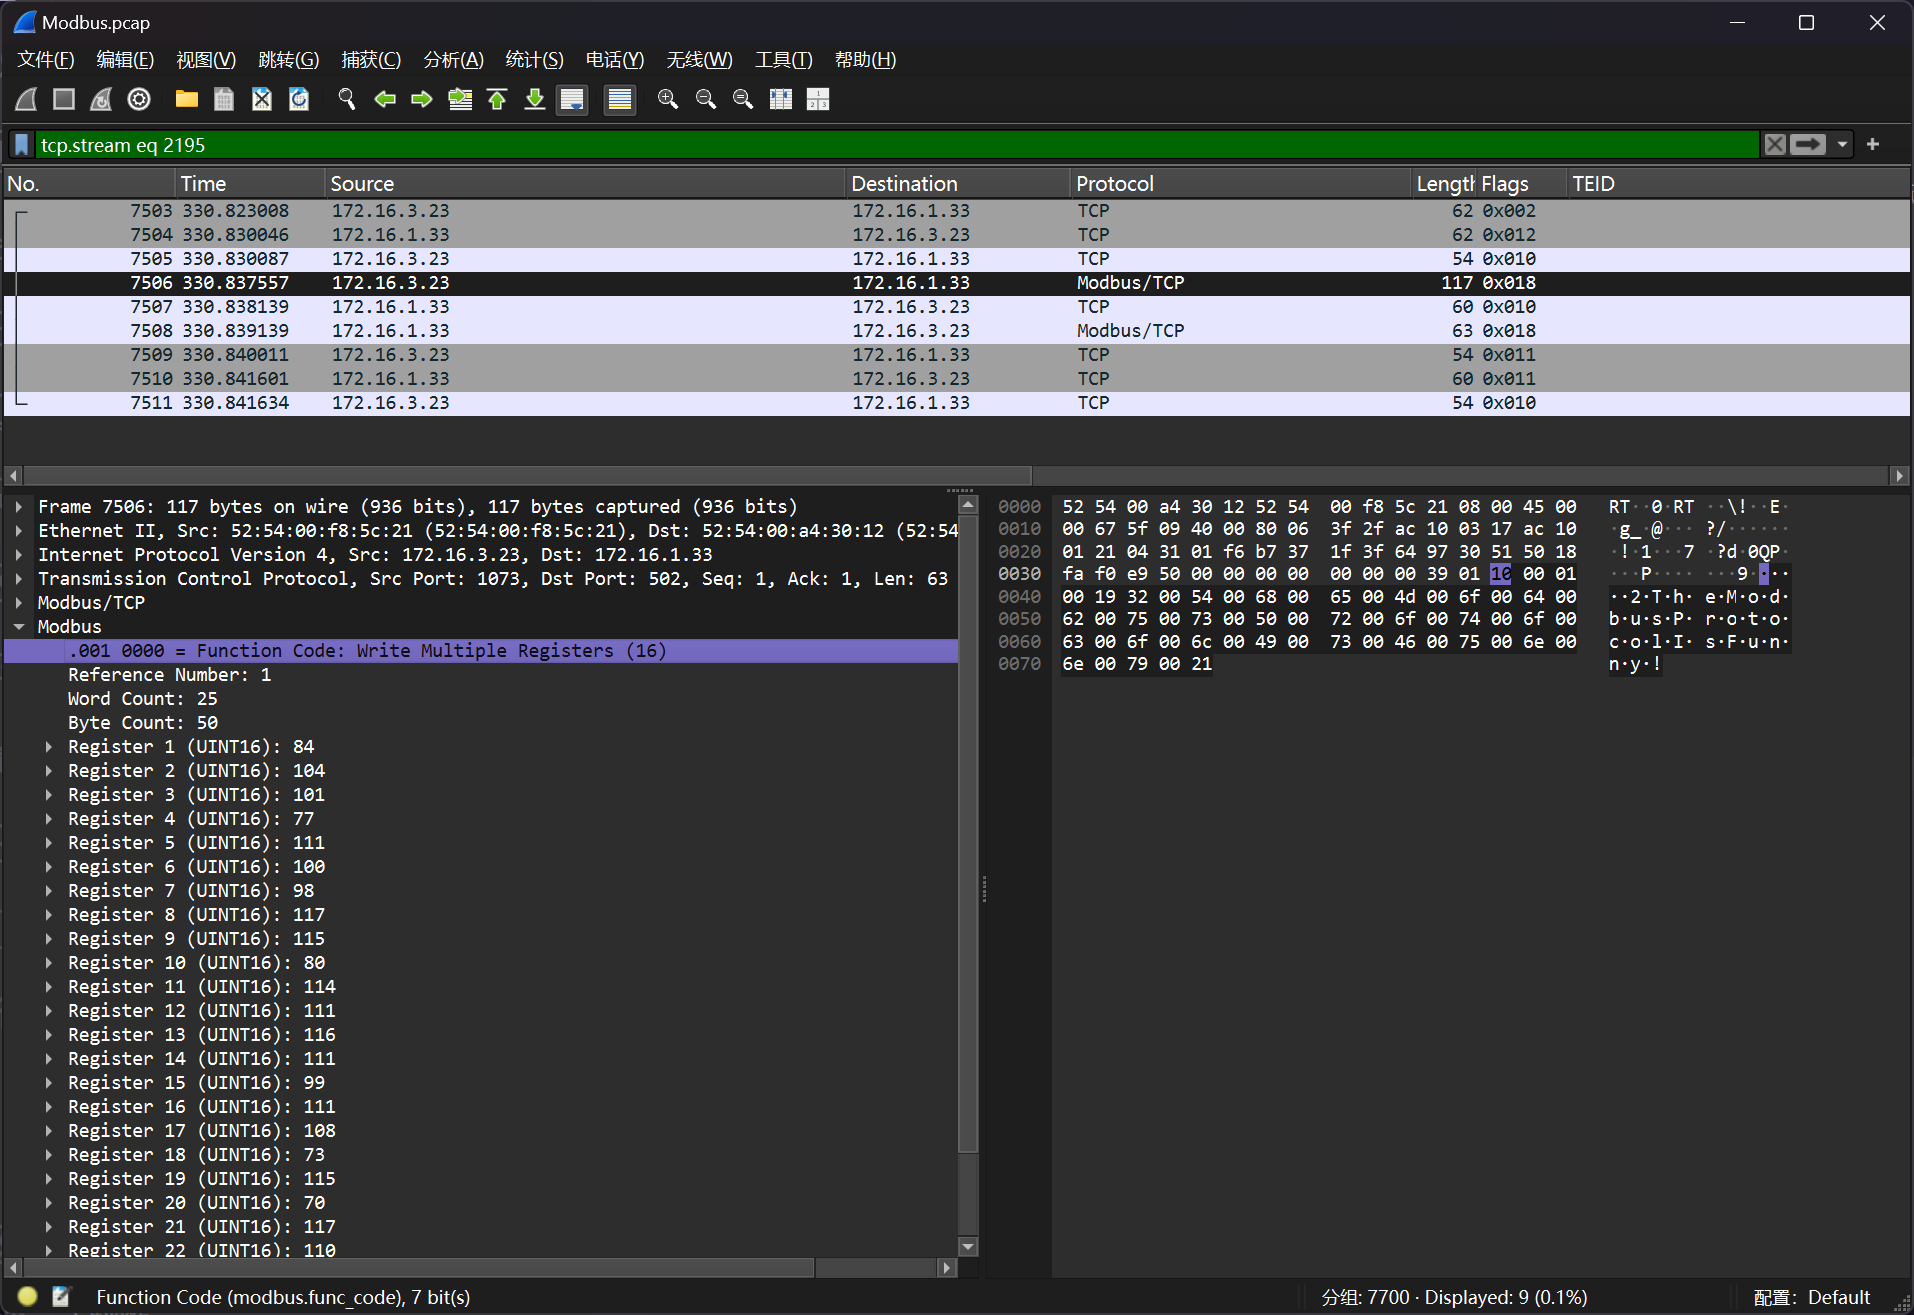Expand Register 10 (UINT16): 80
The height and width of the screenshot is (1315, 1914).
click(x=49, y=963)
